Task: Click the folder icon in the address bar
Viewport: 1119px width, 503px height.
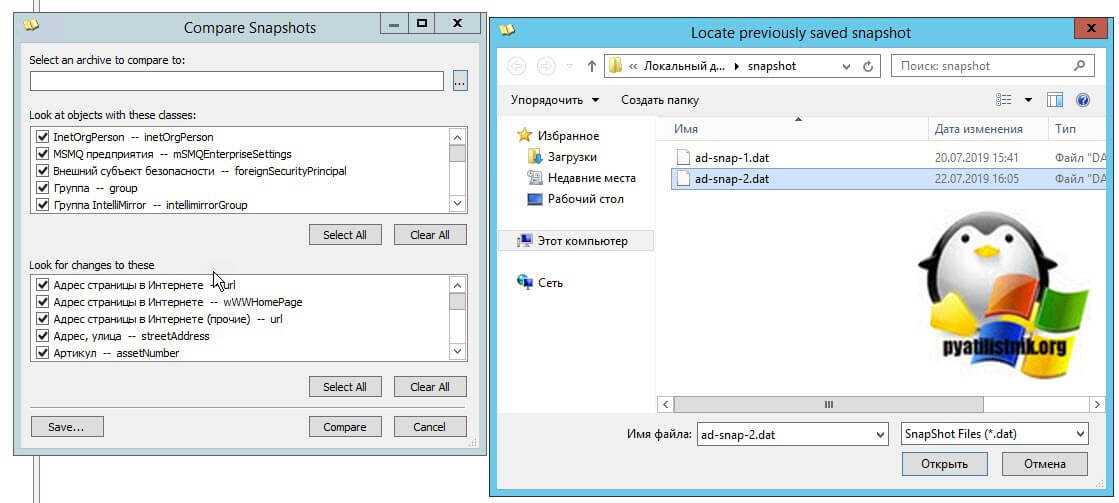Action: point(615,66)
